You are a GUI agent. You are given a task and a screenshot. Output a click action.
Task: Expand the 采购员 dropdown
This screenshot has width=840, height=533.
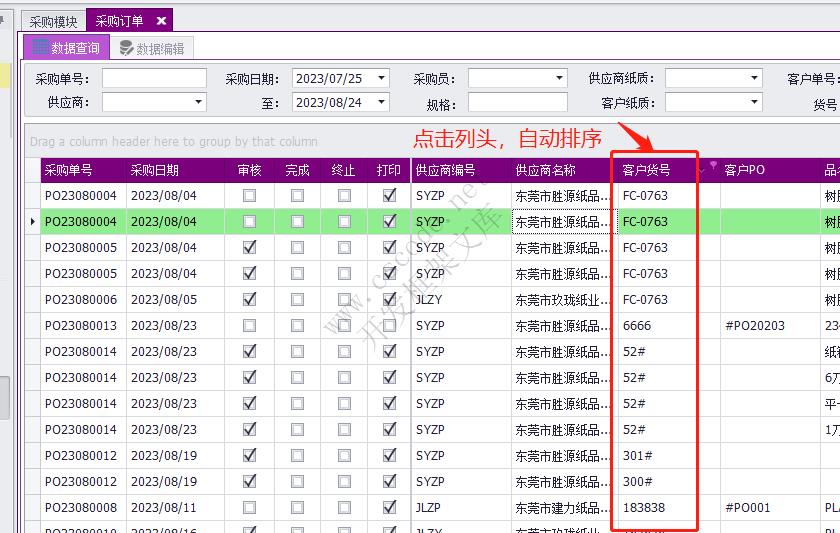(559, 78)
